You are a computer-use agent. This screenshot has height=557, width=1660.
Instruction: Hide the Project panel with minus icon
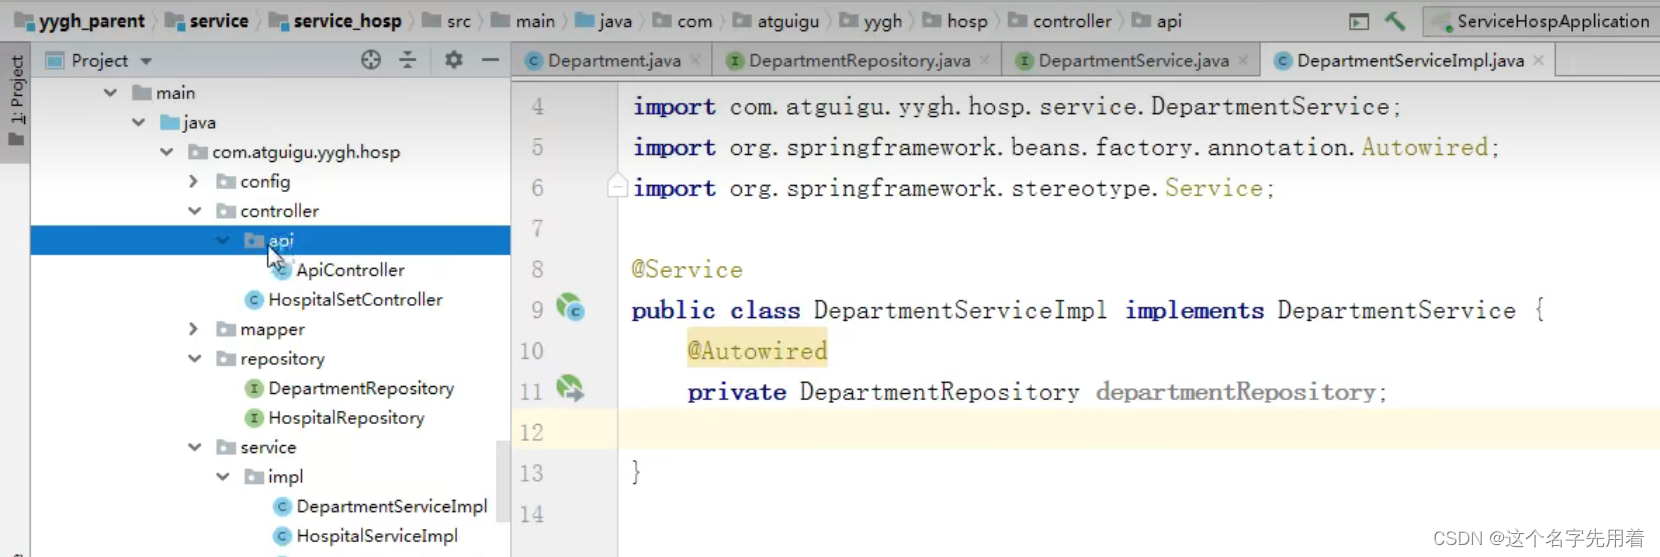(x=490, y=60)
